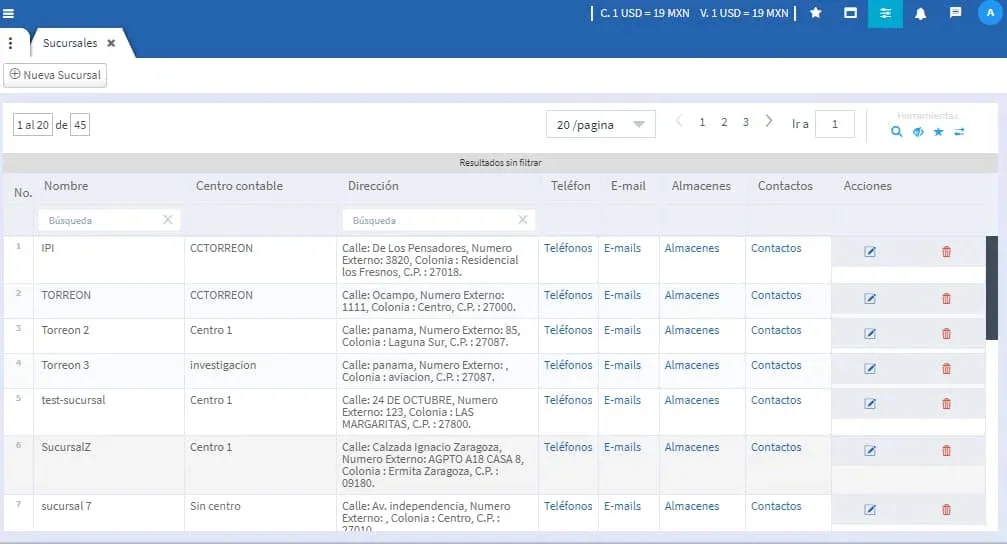This screenshot has width=1007, height=544.
Task: Click the Nueva Sucursal button
Action: point(55,75)
